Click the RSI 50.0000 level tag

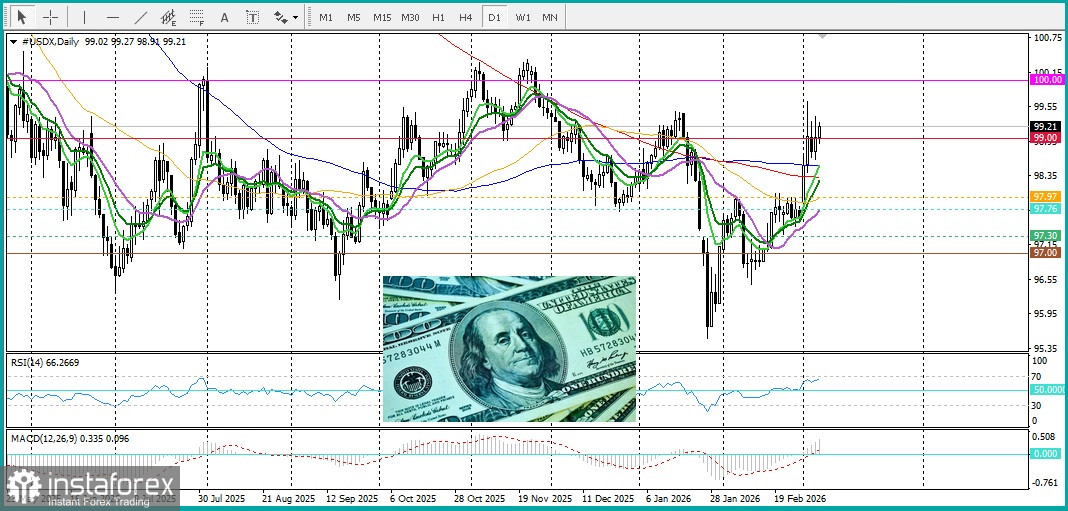tap(1047, 390)
